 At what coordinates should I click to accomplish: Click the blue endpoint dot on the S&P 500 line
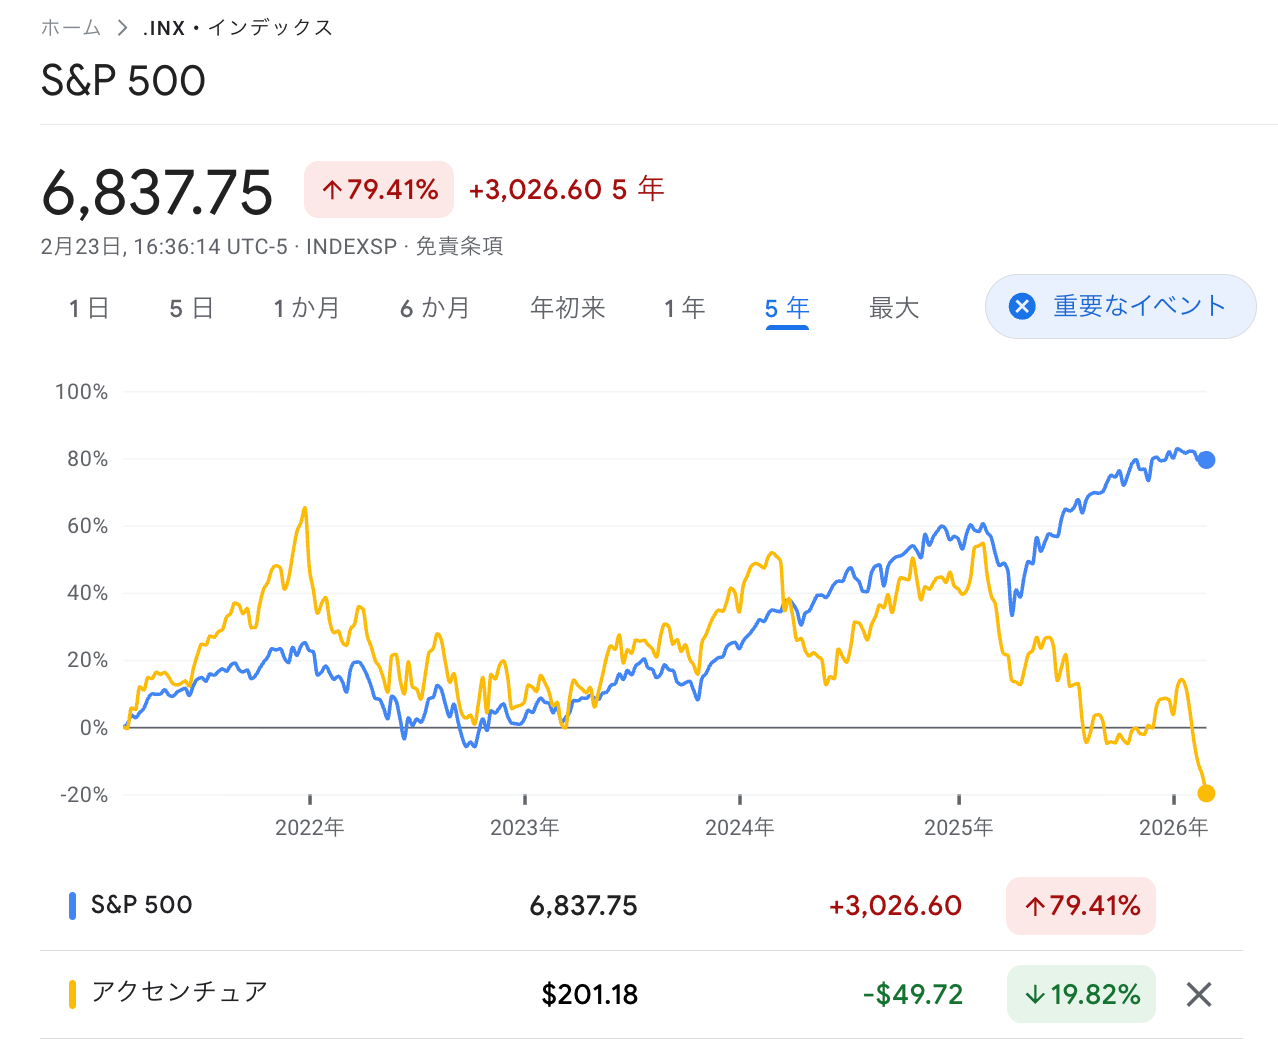tap(1206, 459)
